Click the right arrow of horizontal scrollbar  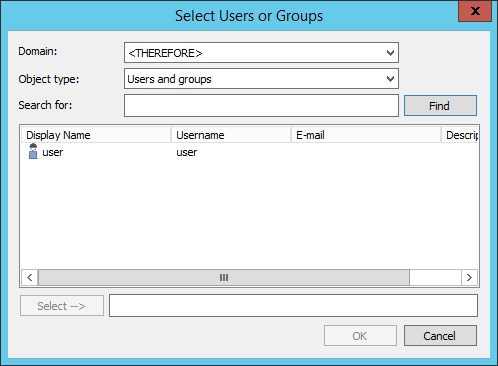(x=469, y=277)
